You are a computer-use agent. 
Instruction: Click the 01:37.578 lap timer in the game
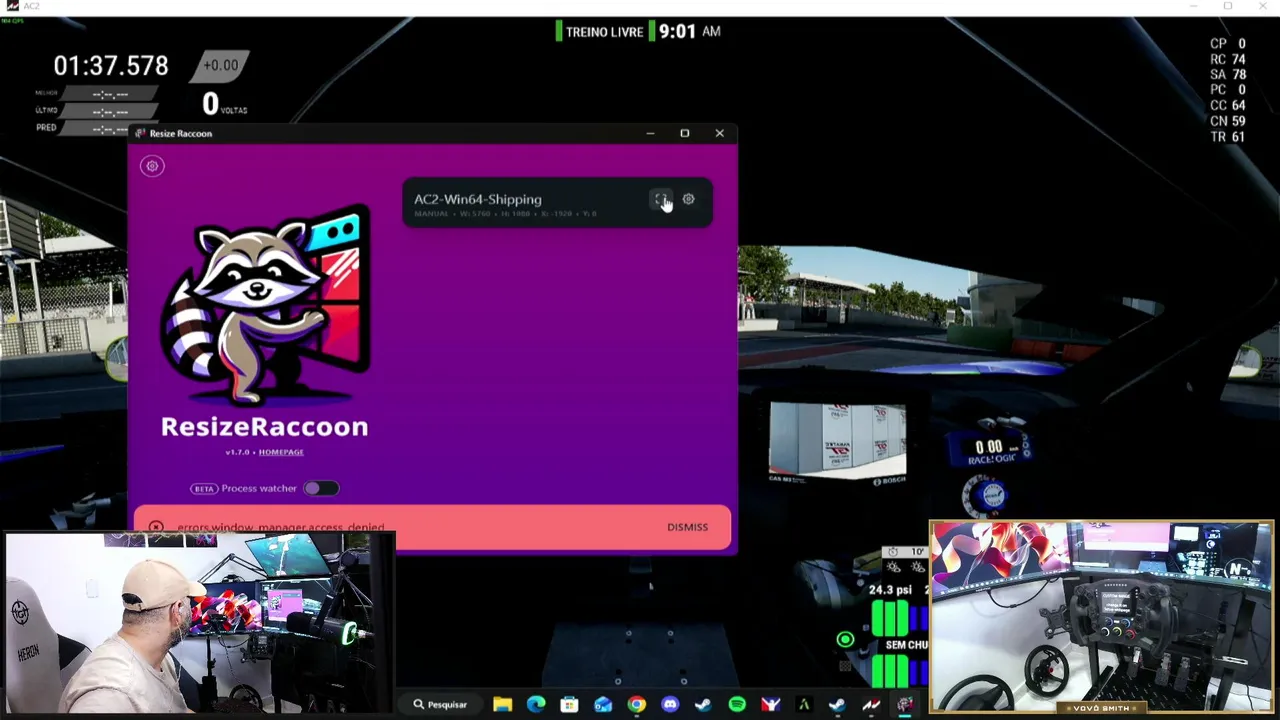coord(111,66)
